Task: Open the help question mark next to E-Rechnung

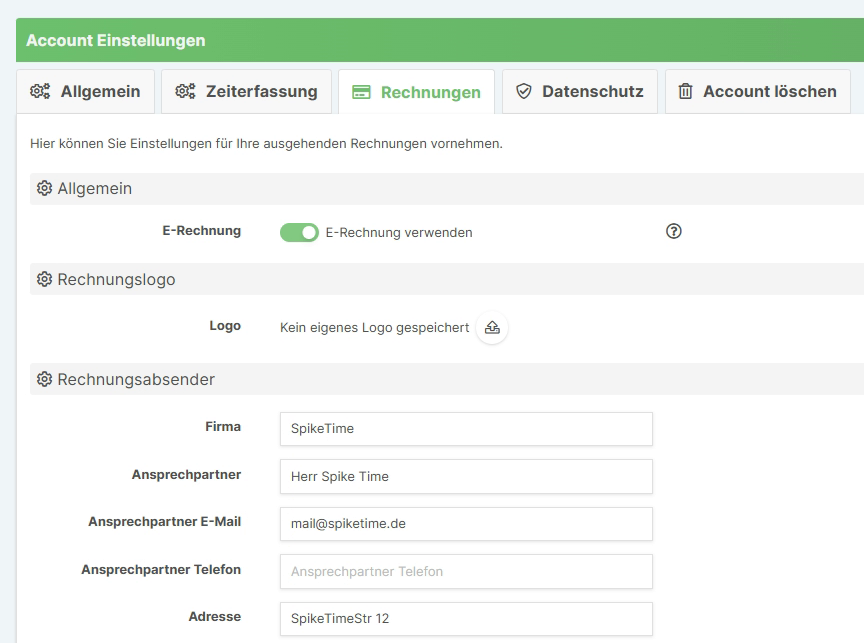Action: pyautogui.click(x=673, y=231)
